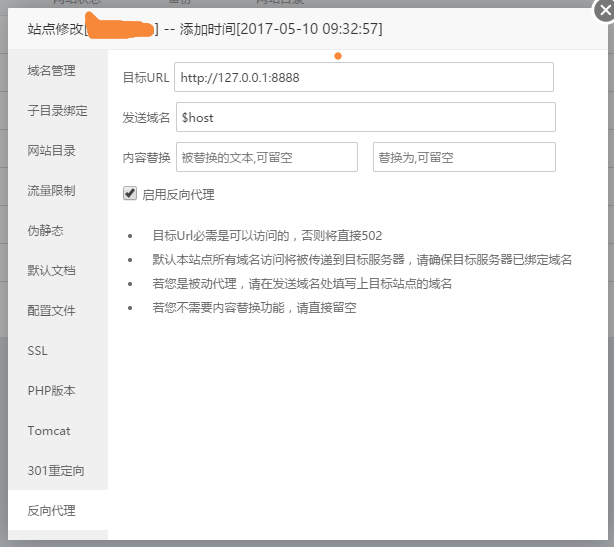Open the 配置文件 tab

(x=52, y=311)
